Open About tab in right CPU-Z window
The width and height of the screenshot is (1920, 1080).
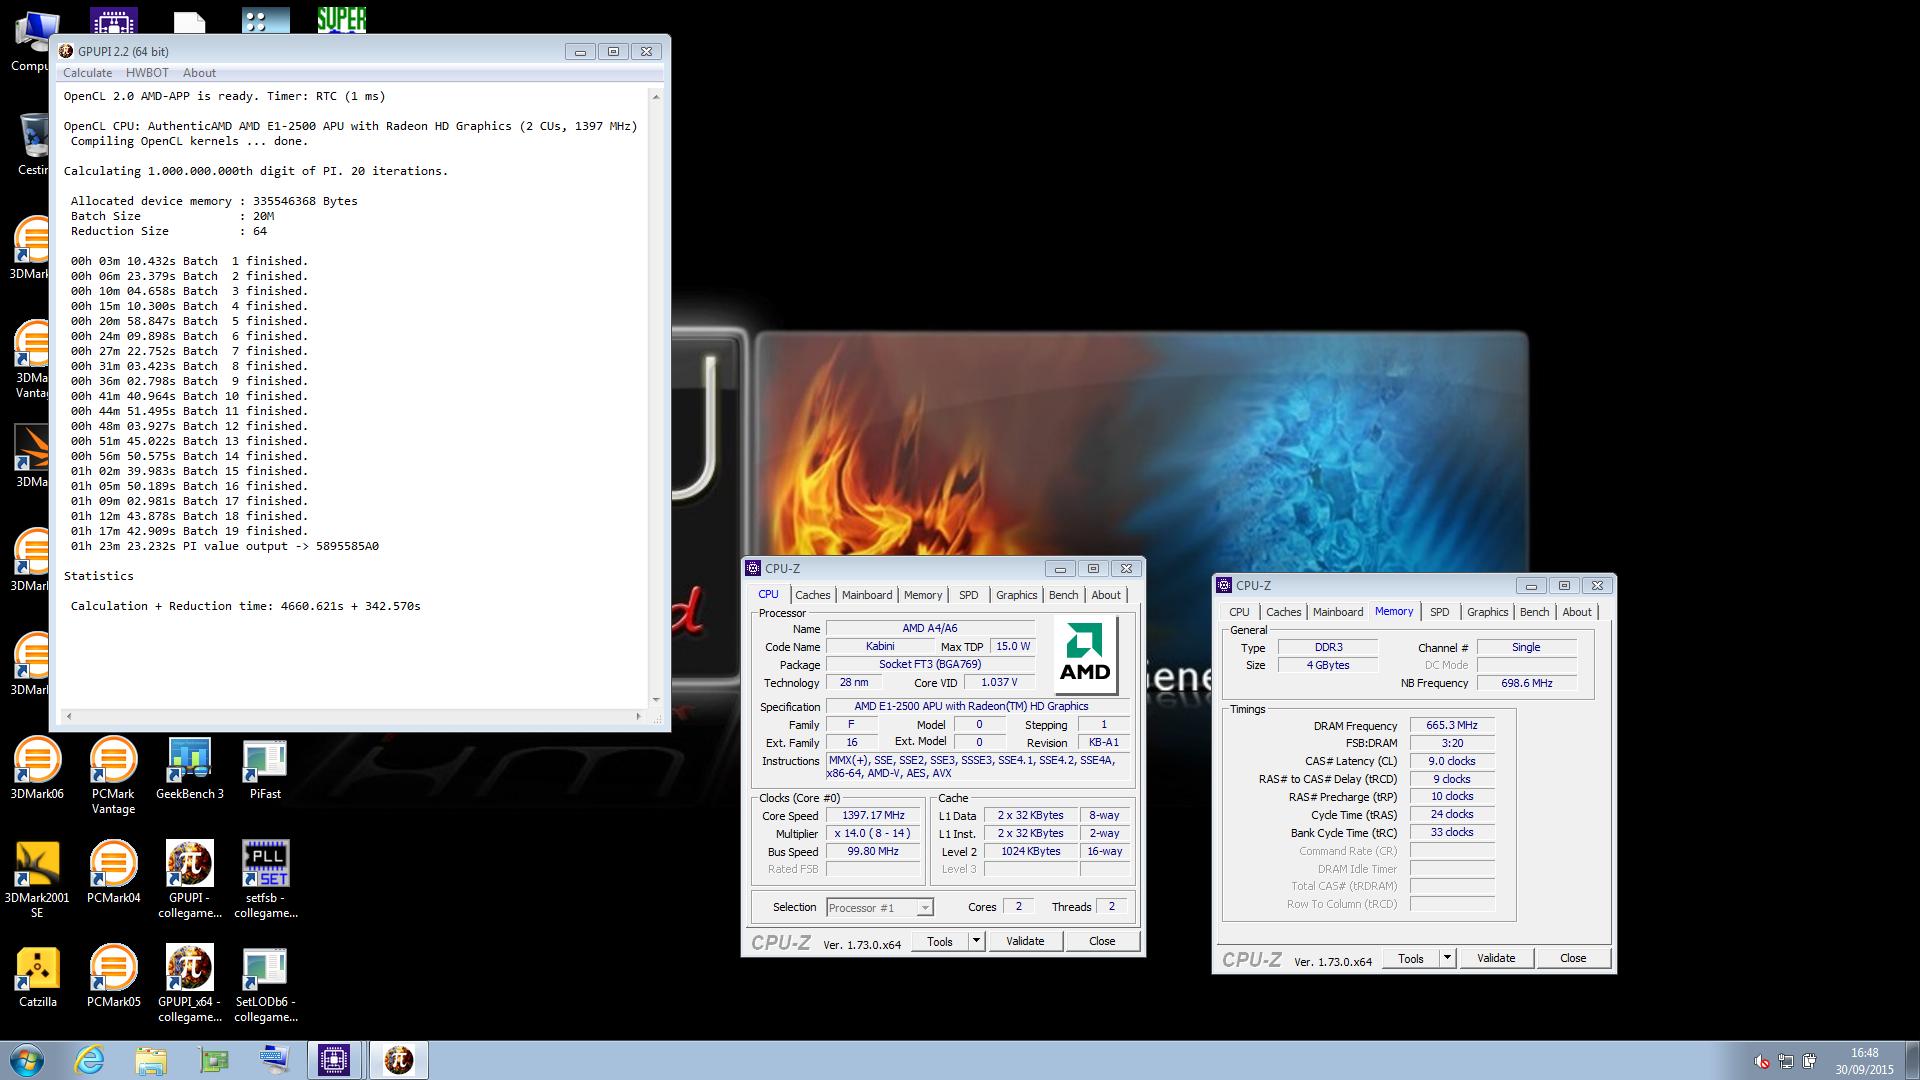(1577, 612)
